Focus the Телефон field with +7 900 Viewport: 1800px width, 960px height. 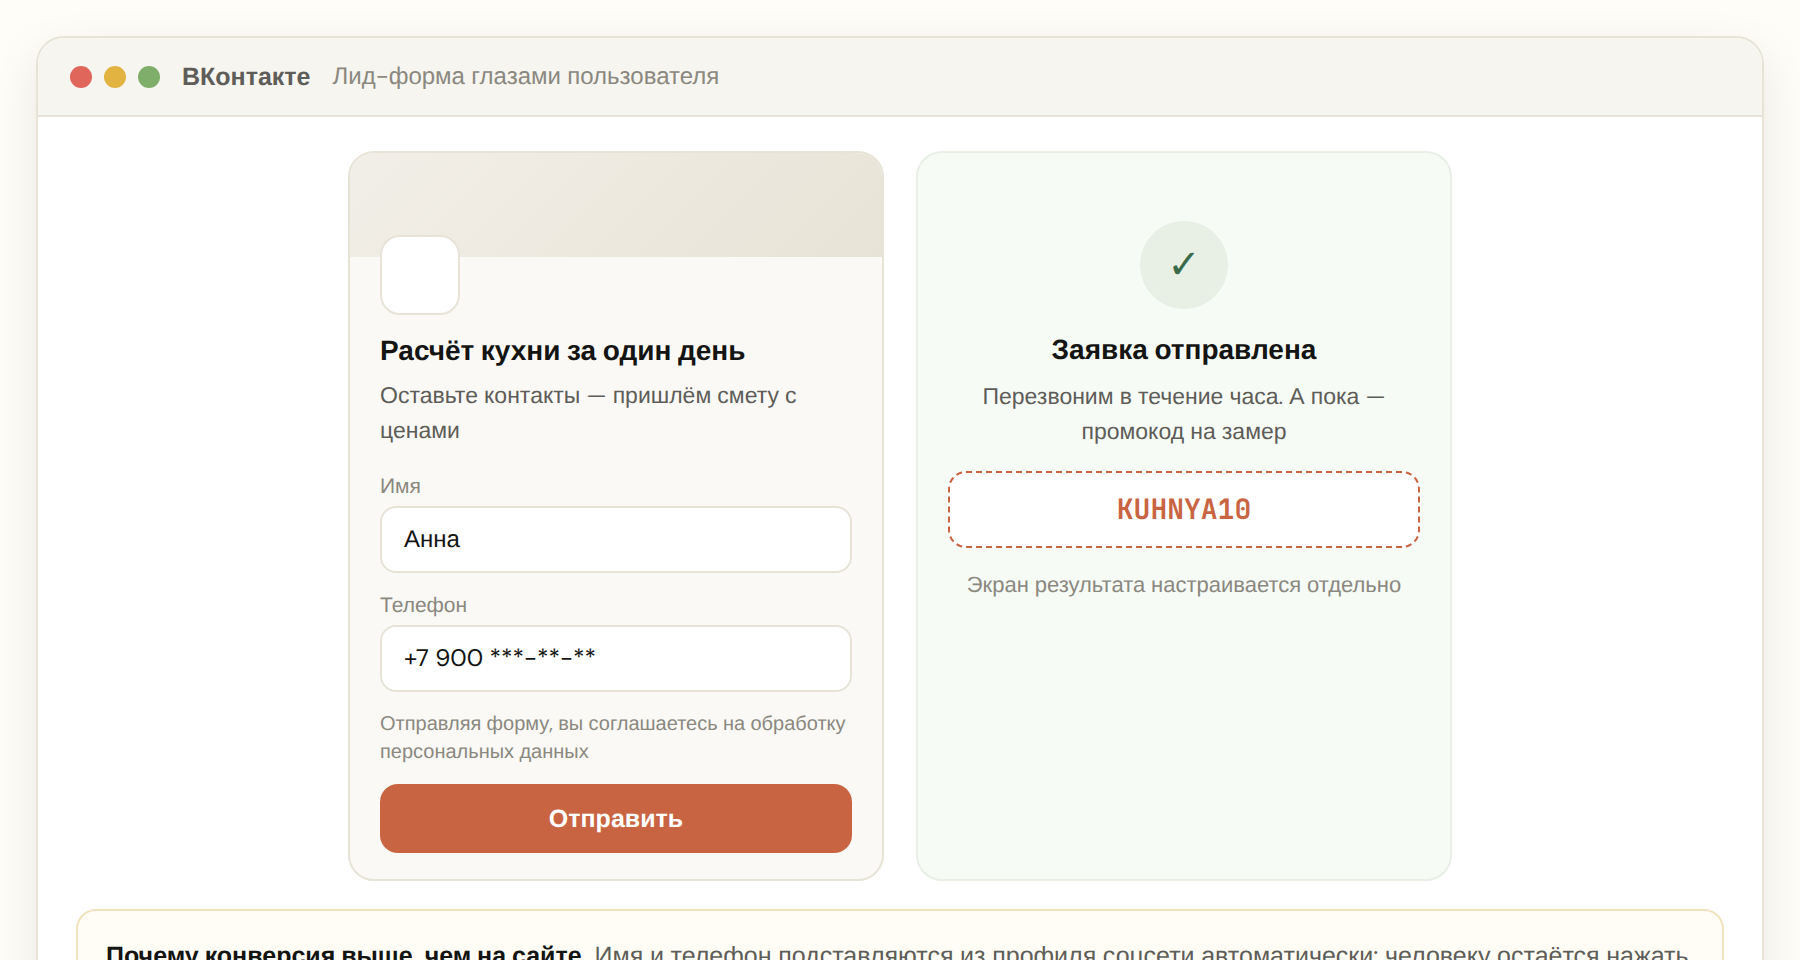[x=616, y=658]
